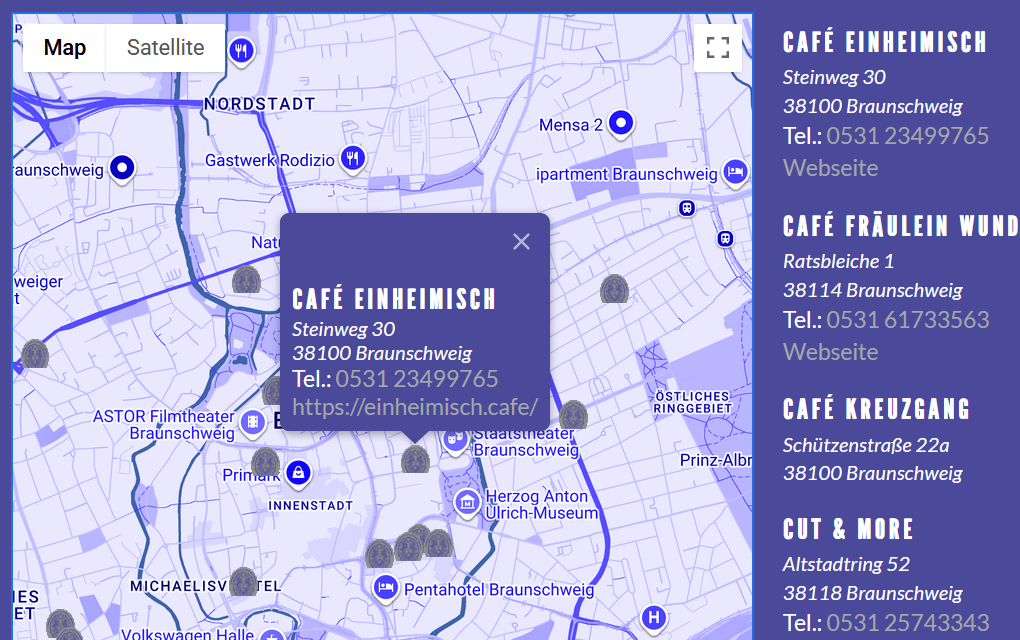Click the Mensa 2 map pin

point(621,123)
